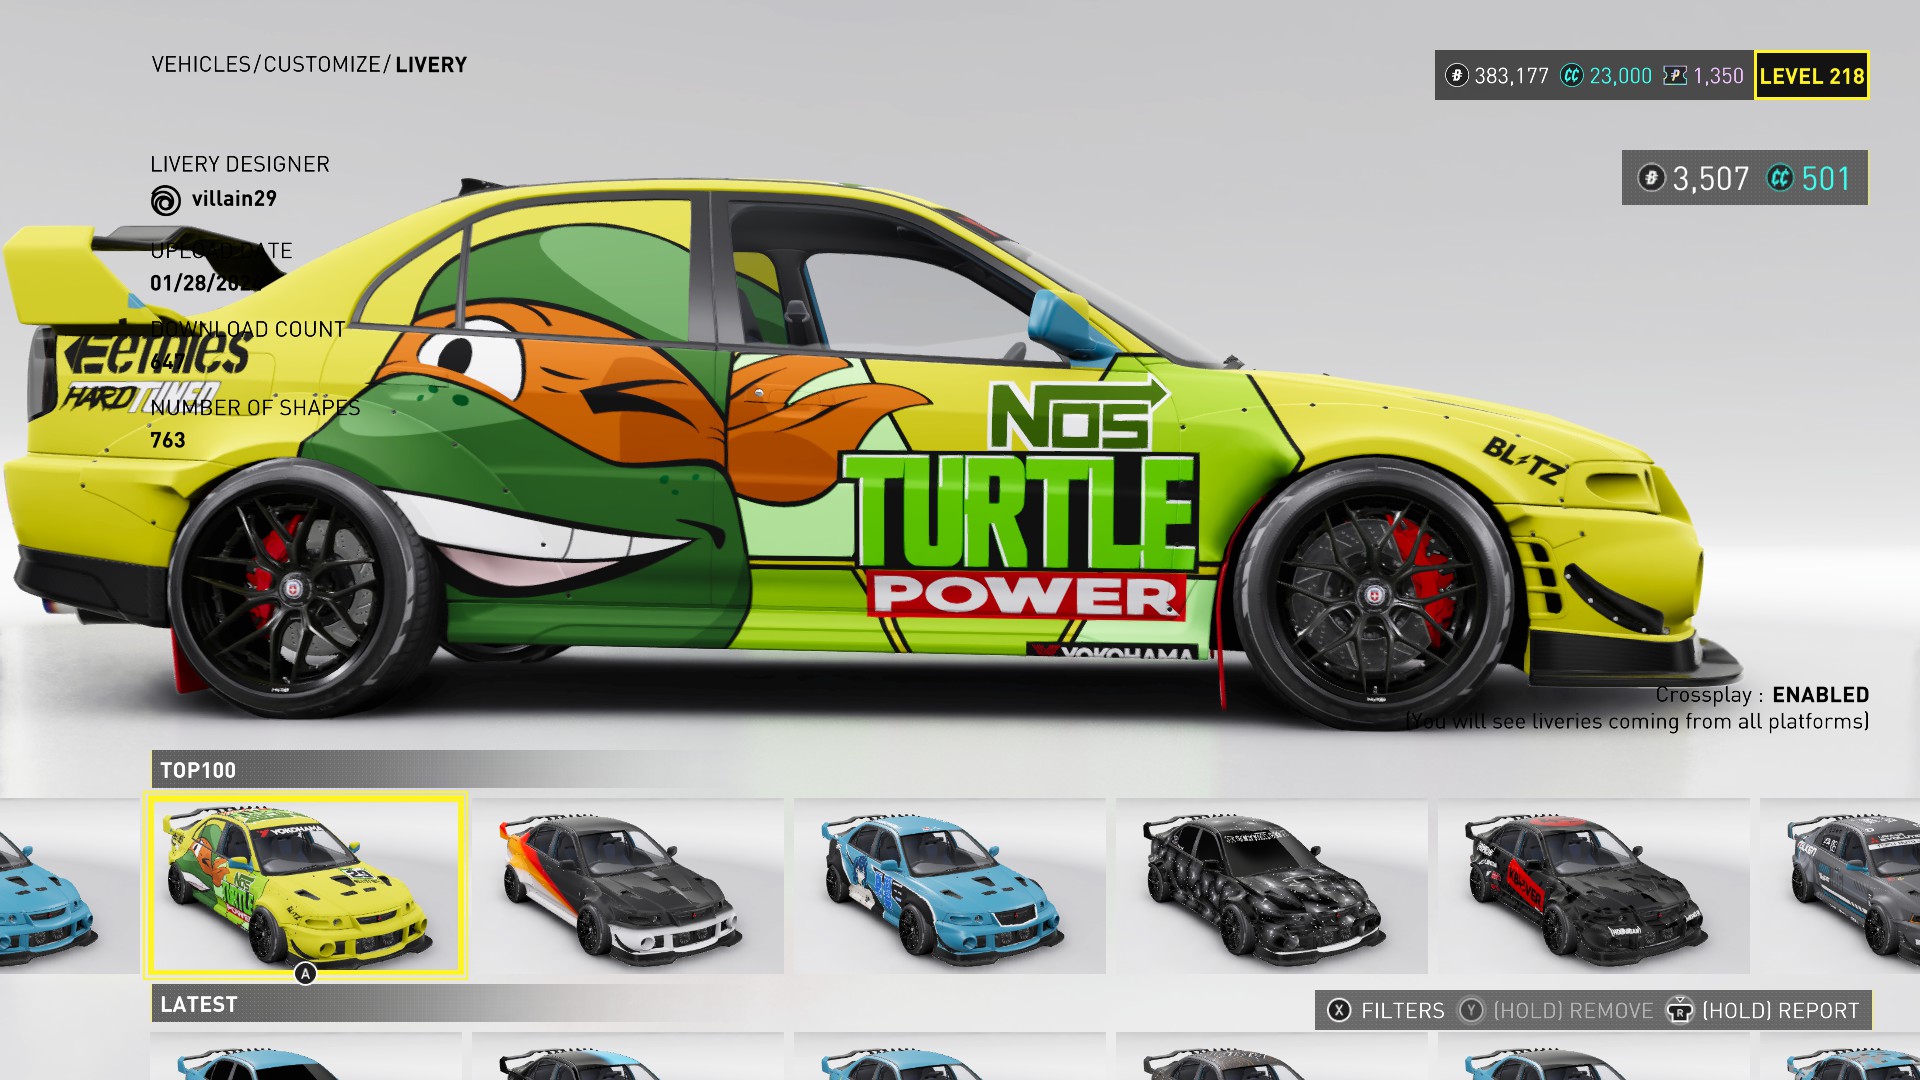Click the Bucks balance 383,177
Screen dimensions: 1920x1080
[1511, 76]
